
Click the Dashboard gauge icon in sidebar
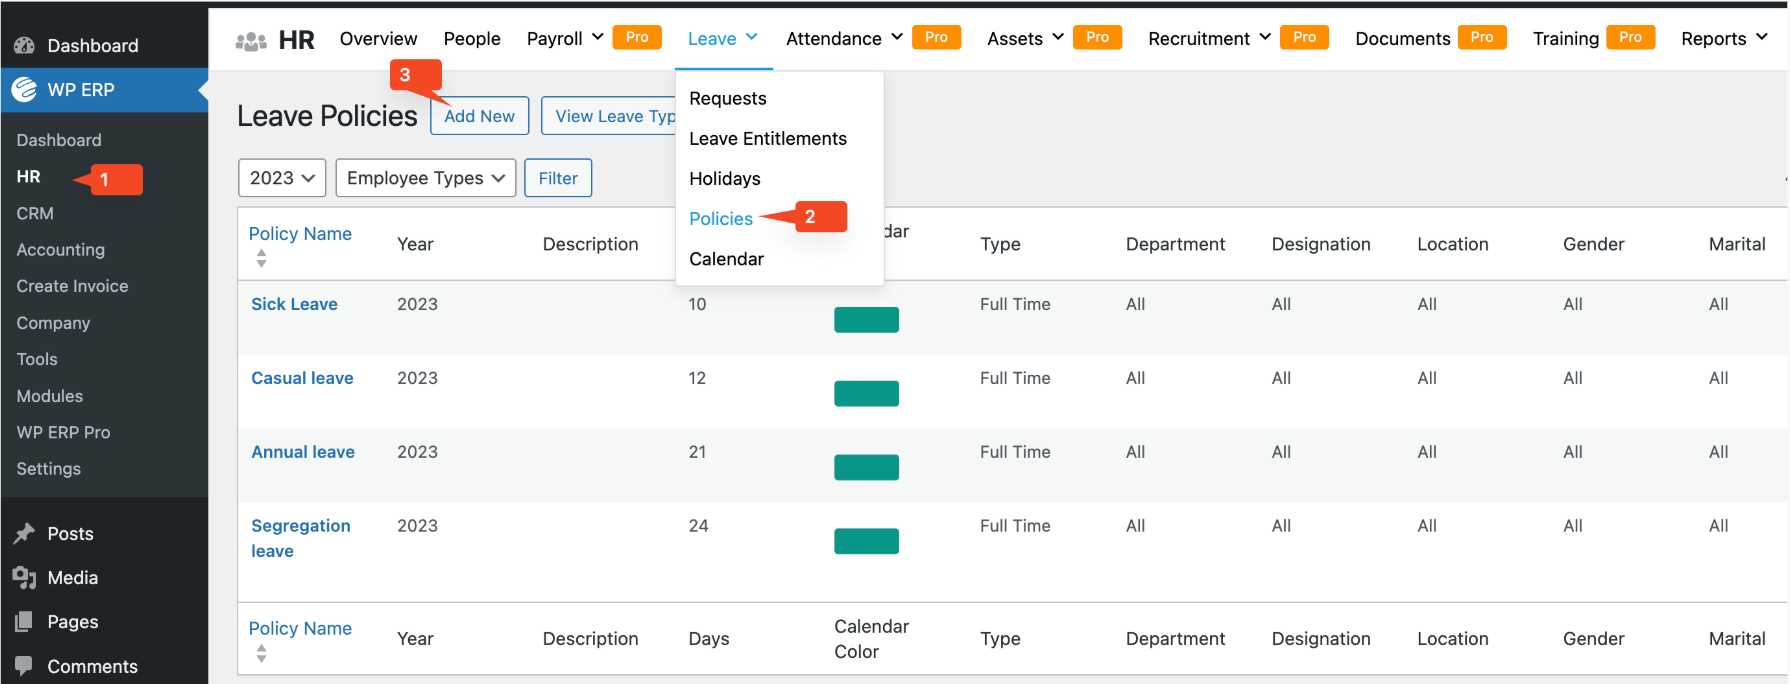click(x=24, y=46)
